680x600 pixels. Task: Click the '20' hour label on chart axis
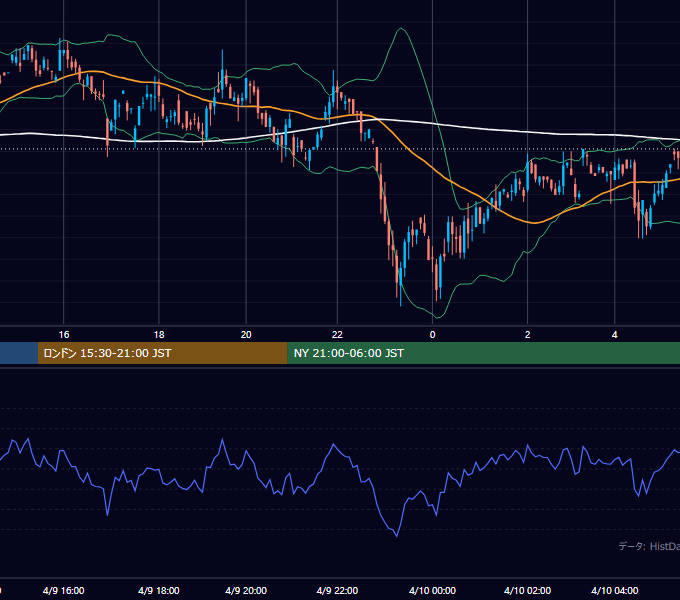click(x=246, y=334)
